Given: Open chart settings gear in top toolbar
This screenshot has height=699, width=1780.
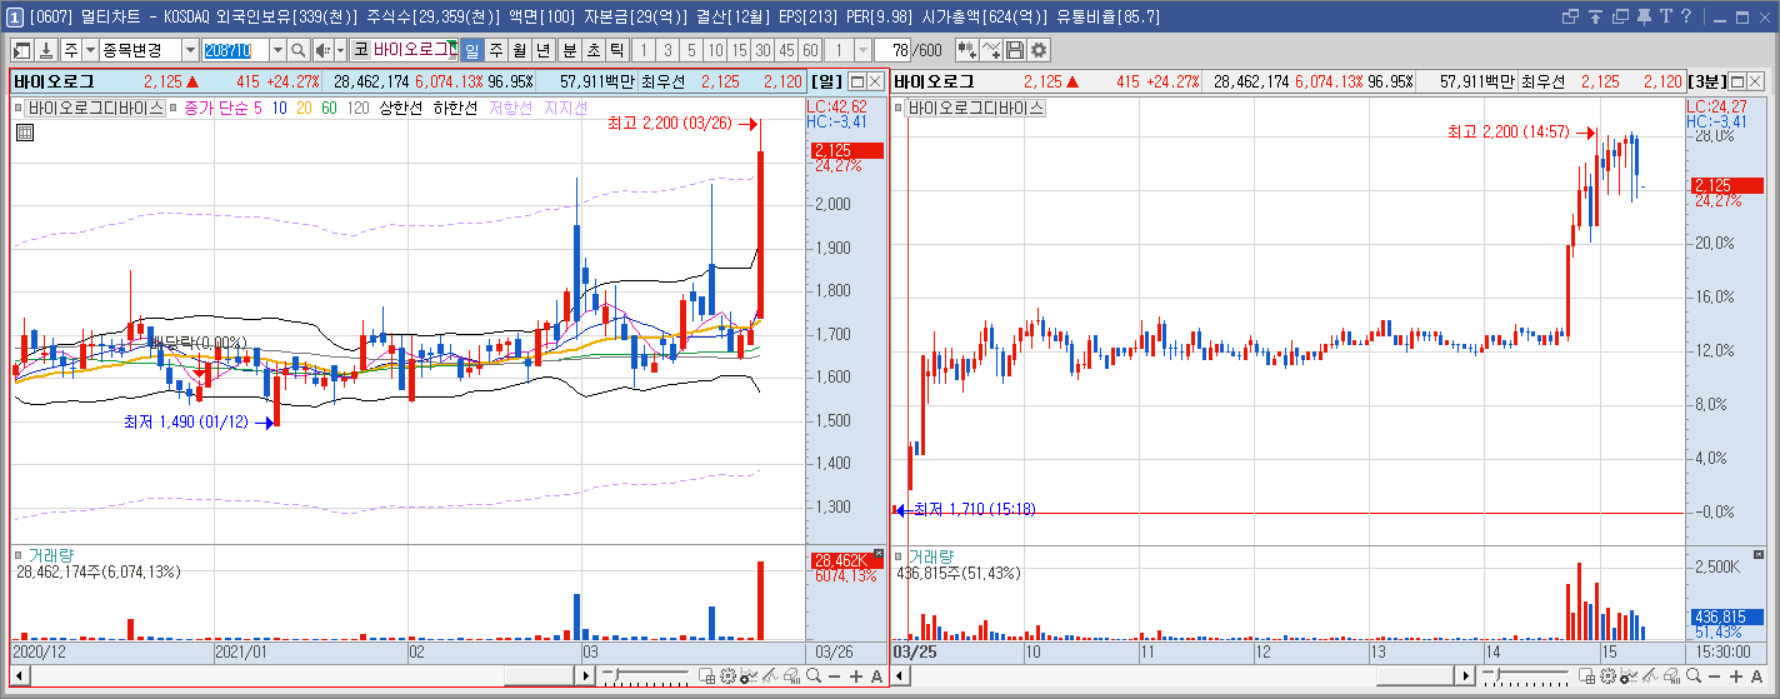Looking at the screenshot, I should pos(1039,50).
